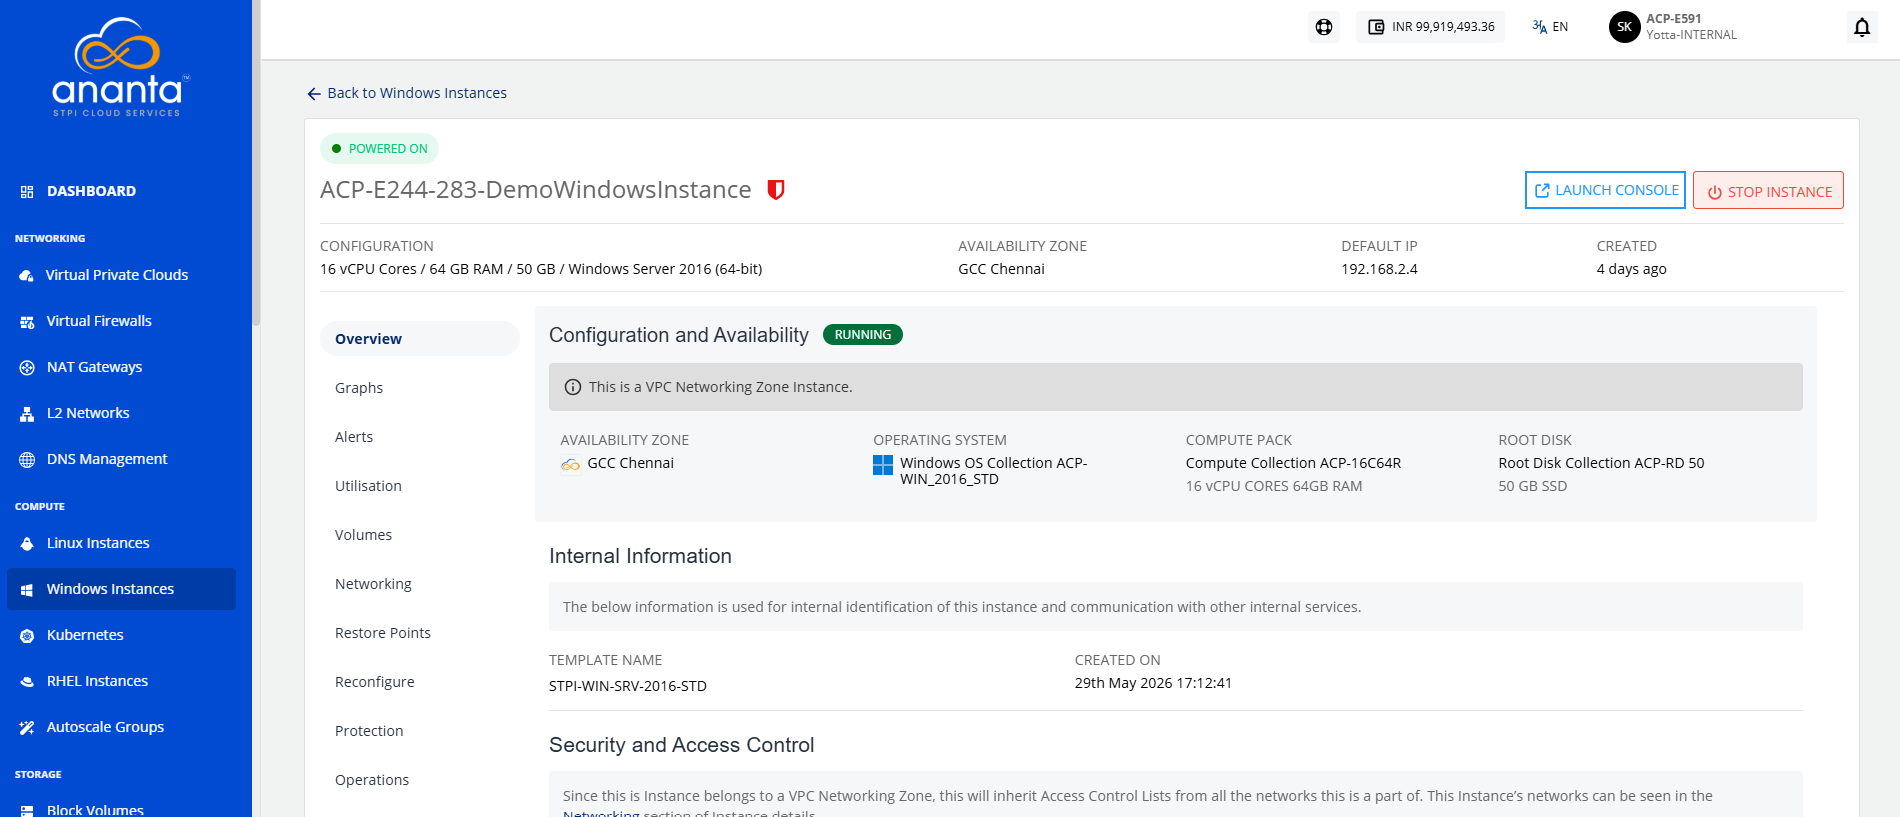The image size is (1900, 817).
Task: Switch to the Alerts tab
Action: (354, 437)
